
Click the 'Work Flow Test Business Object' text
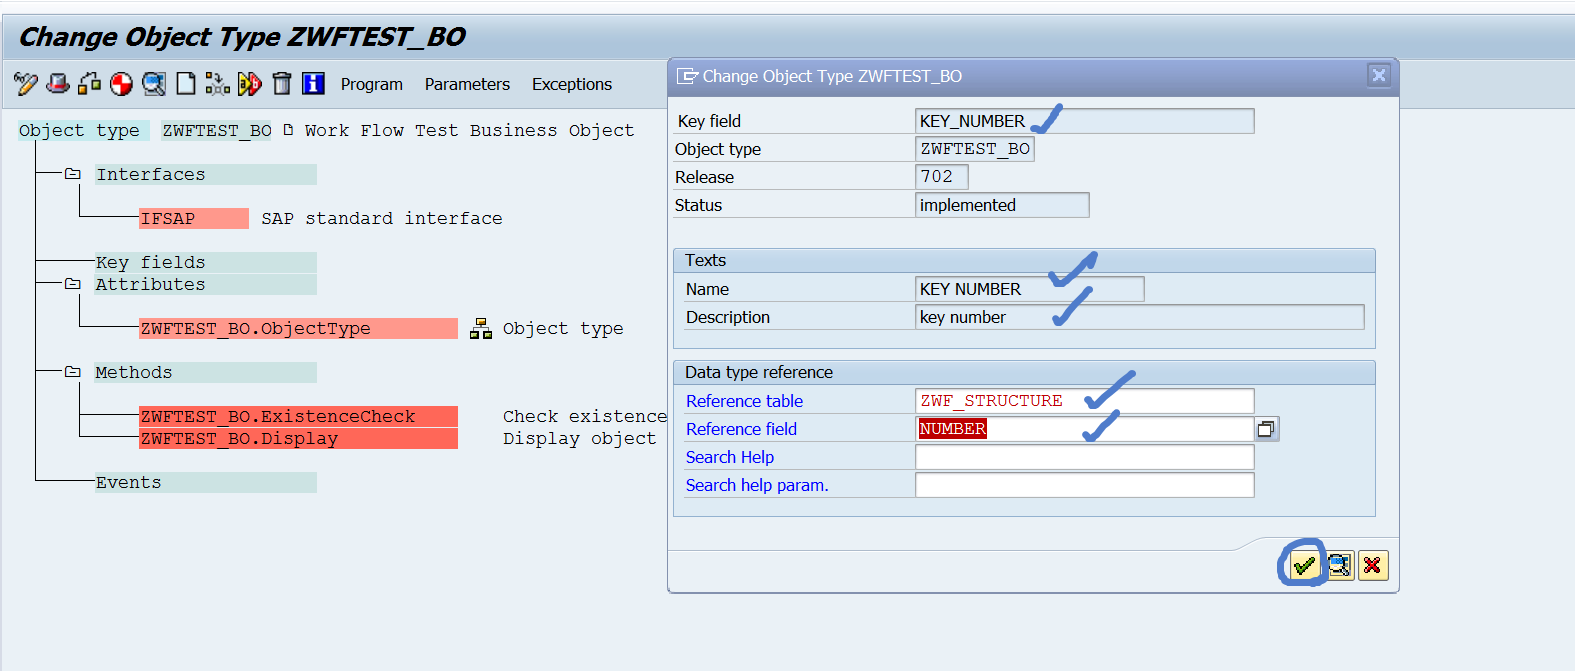(469, 130)
